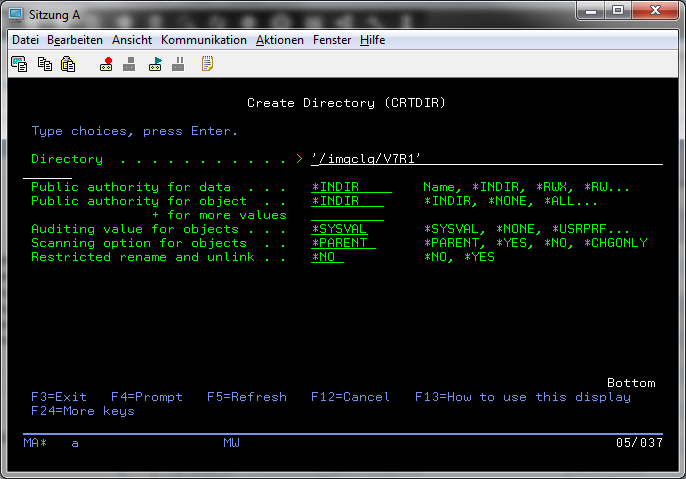Click the F12=Cancel function key label
This screenshot has width=686, height=479.
[350, 397]
